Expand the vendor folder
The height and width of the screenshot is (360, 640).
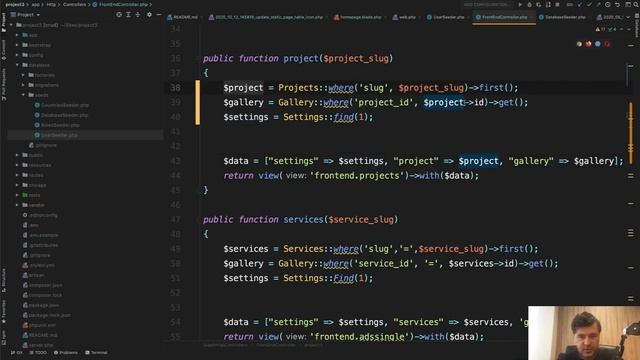17,205
